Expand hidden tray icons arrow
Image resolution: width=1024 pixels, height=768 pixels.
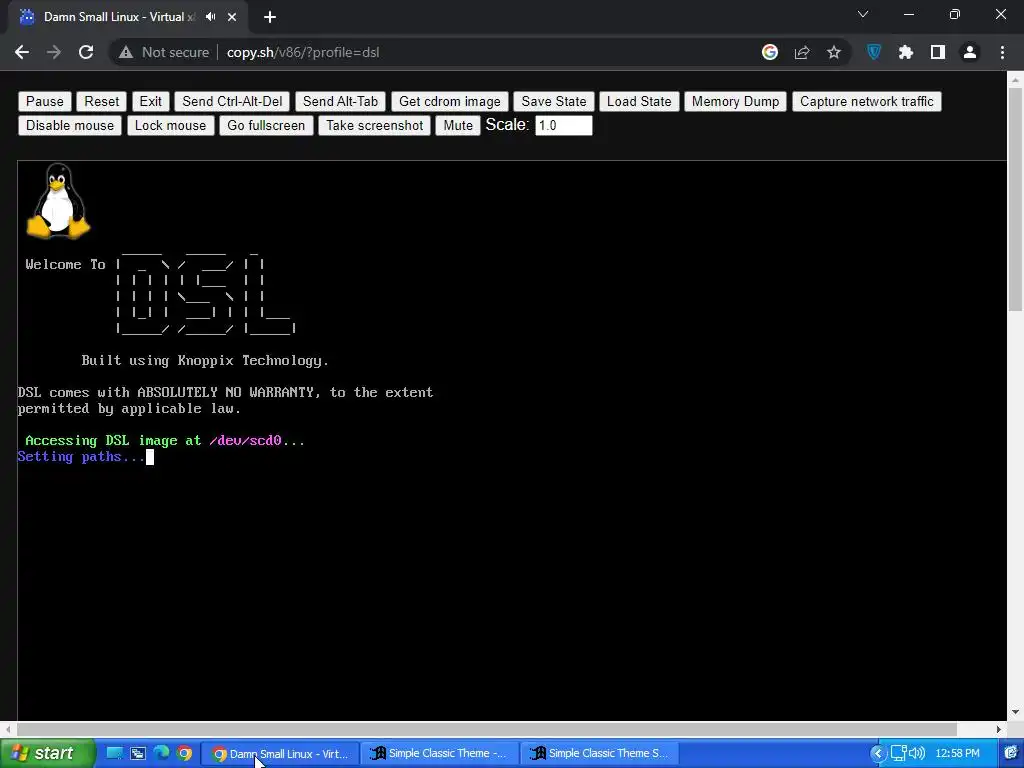878,754
